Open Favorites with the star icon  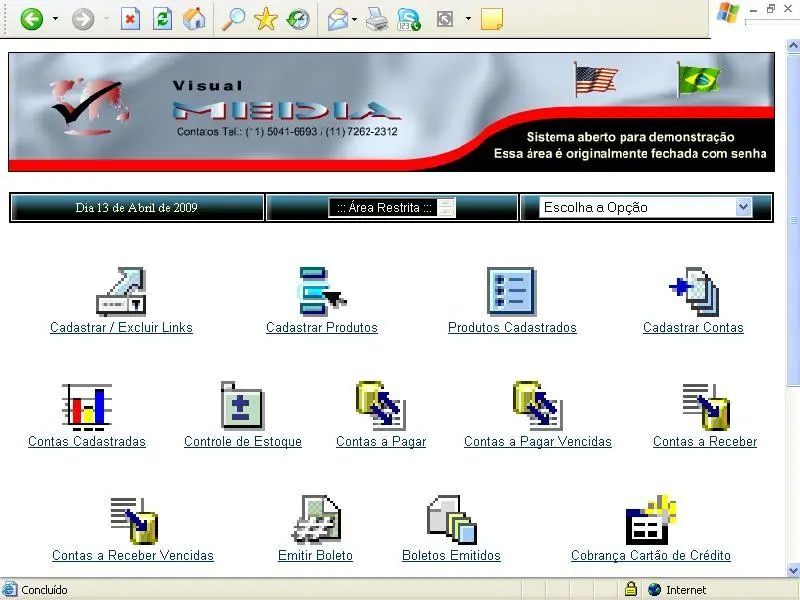coord(266,19)
